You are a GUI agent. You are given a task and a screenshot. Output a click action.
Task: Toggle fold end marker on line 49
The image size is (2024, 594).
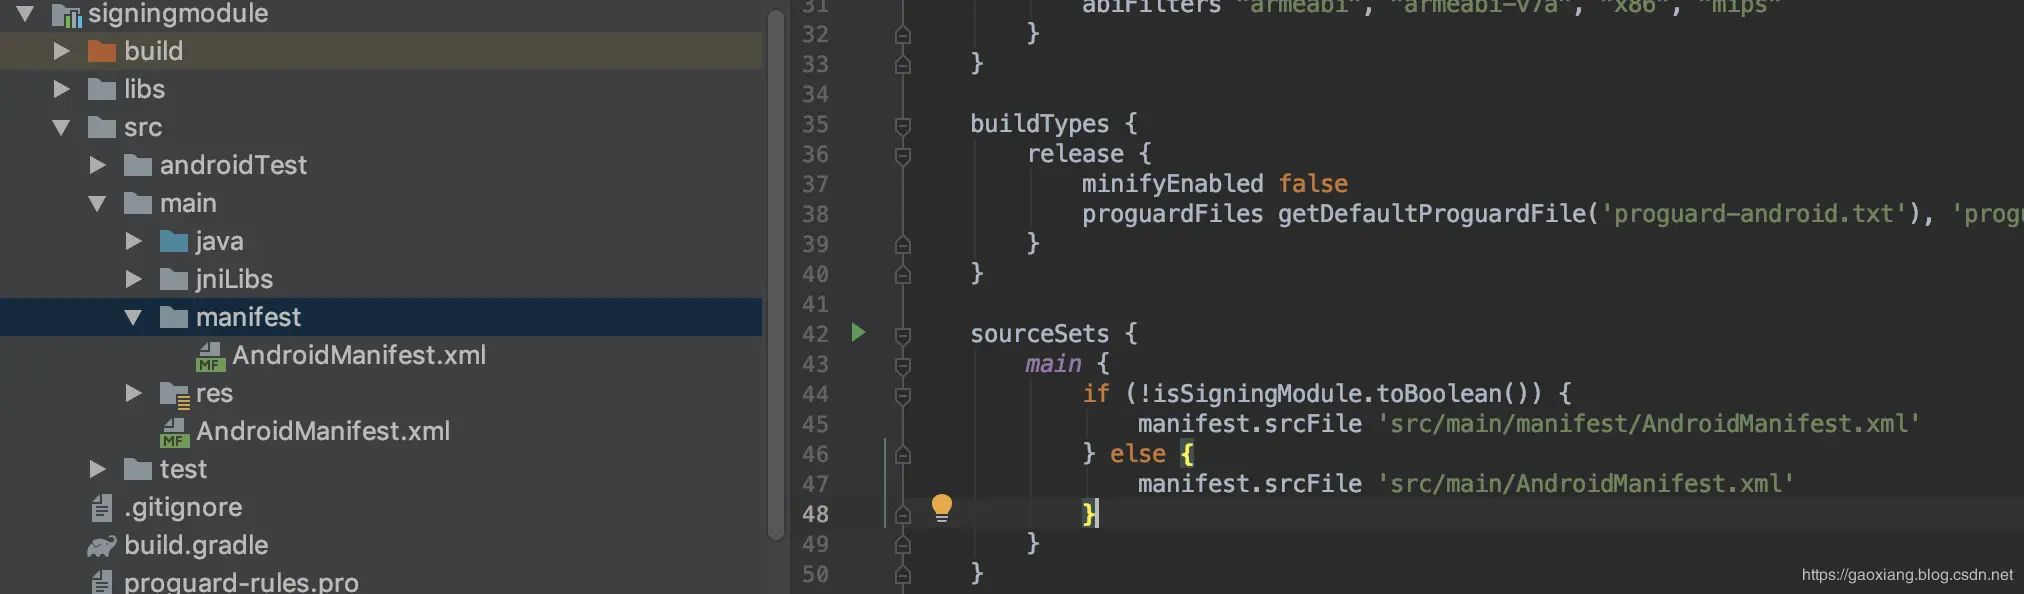click(903, 545)
